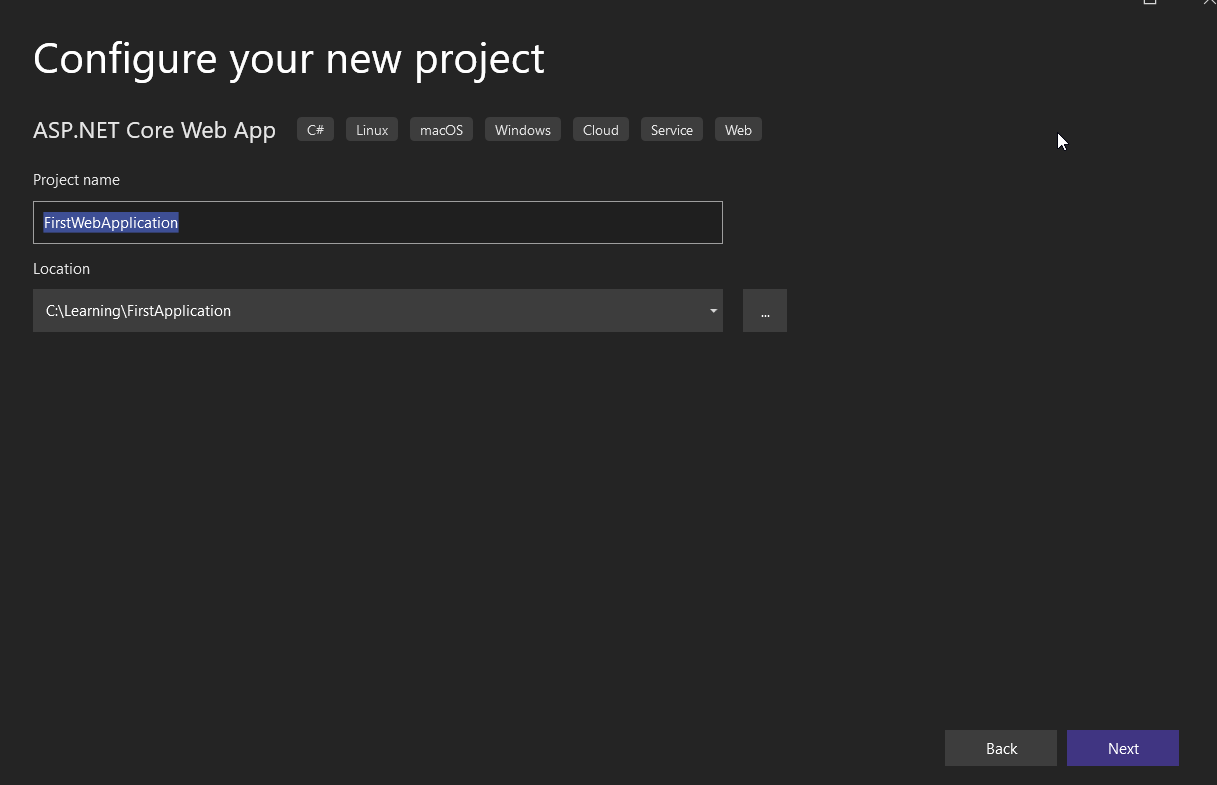1217x785 pixels.
Task: Click the Windows platform tag
Action: click(x=522, y=130)
